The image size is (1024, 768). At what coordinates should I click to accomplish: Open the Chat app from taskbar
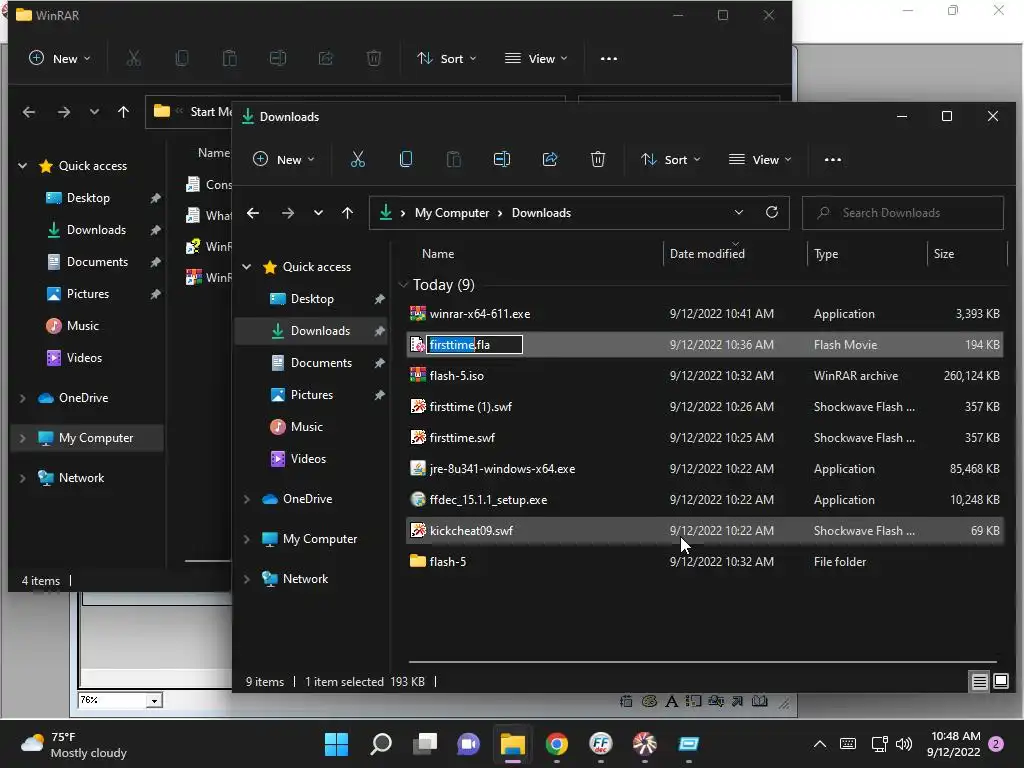(468, 744)
